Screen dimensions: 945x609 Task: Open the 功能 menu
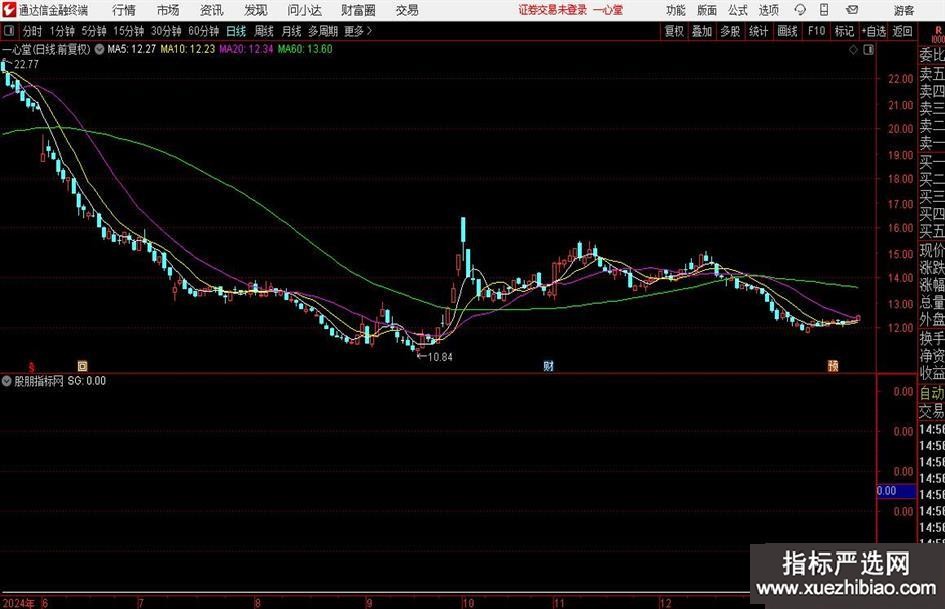pos(676,10)
